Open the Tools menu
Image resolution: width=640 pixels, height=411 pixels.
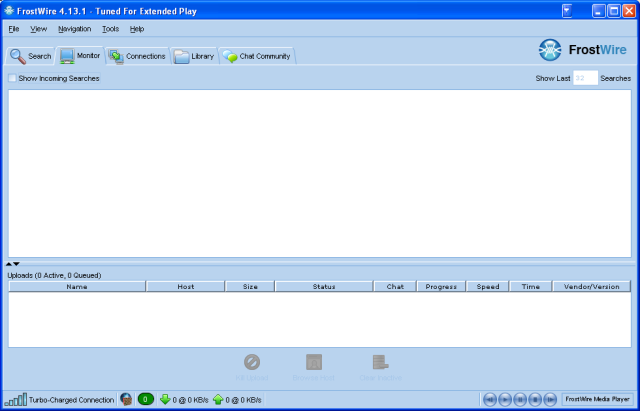pos(110,29)
